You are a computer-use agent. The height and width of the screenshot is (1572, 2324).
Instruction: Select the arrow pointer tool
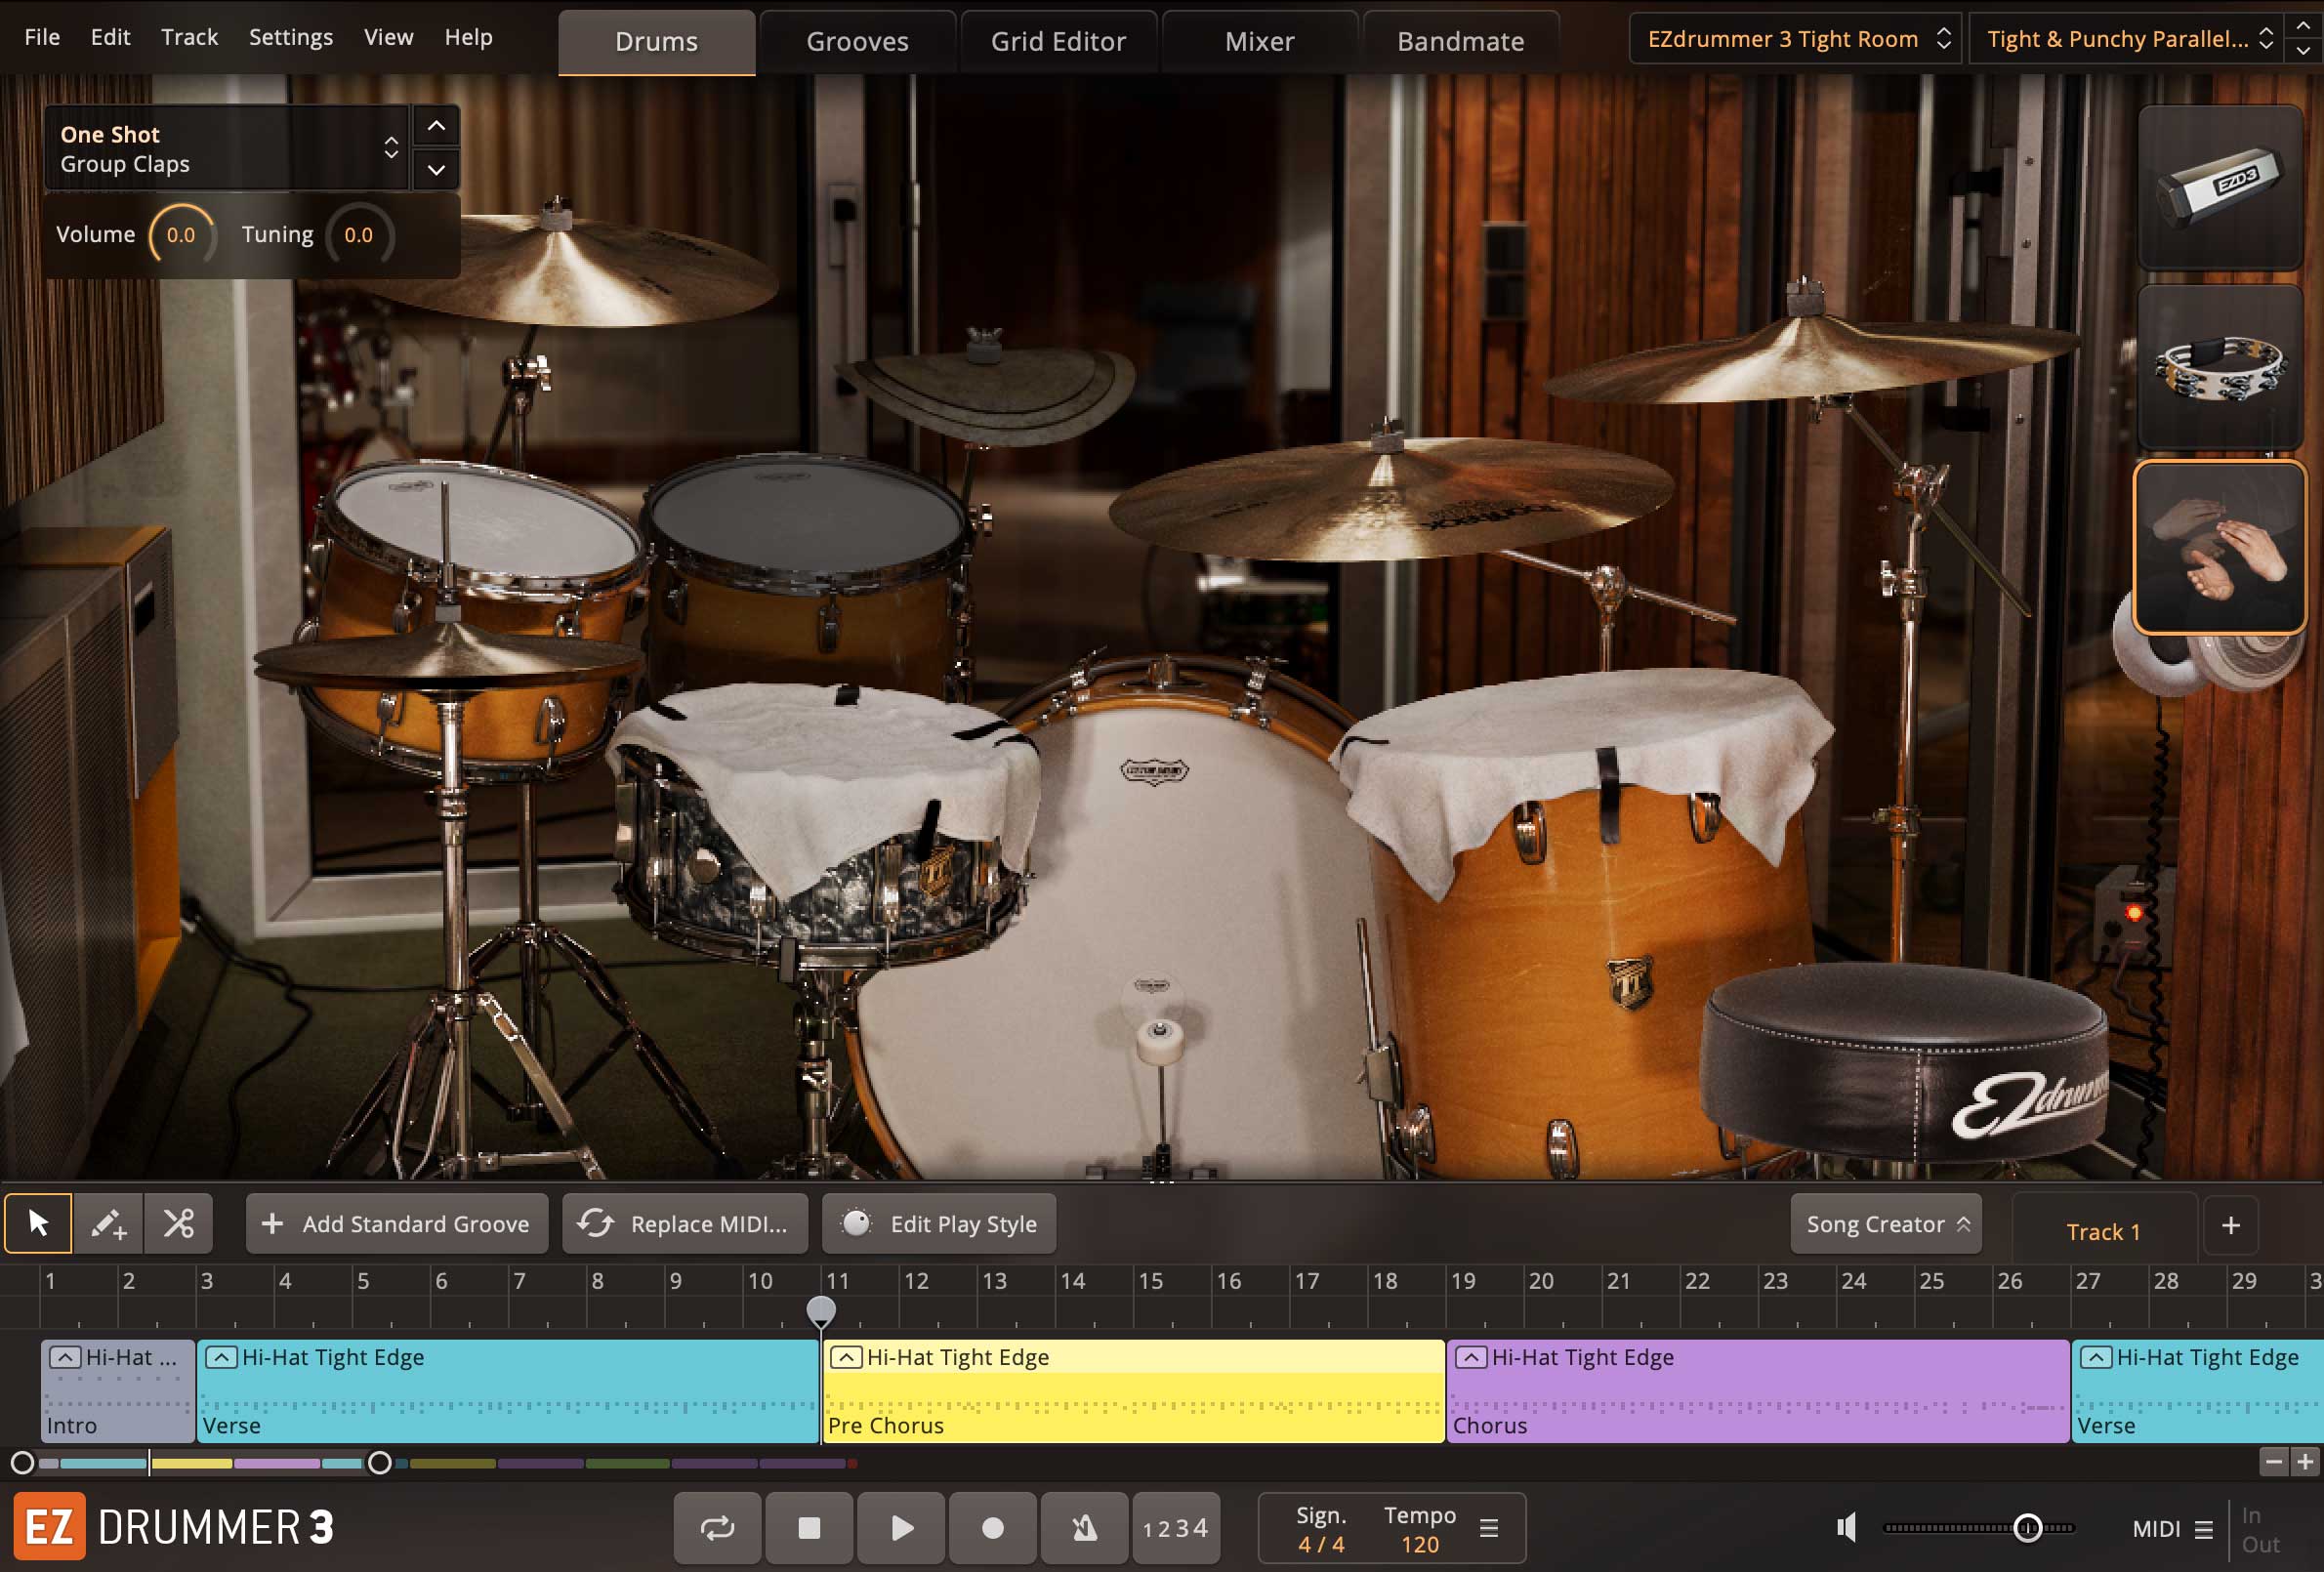point(38,1223)
